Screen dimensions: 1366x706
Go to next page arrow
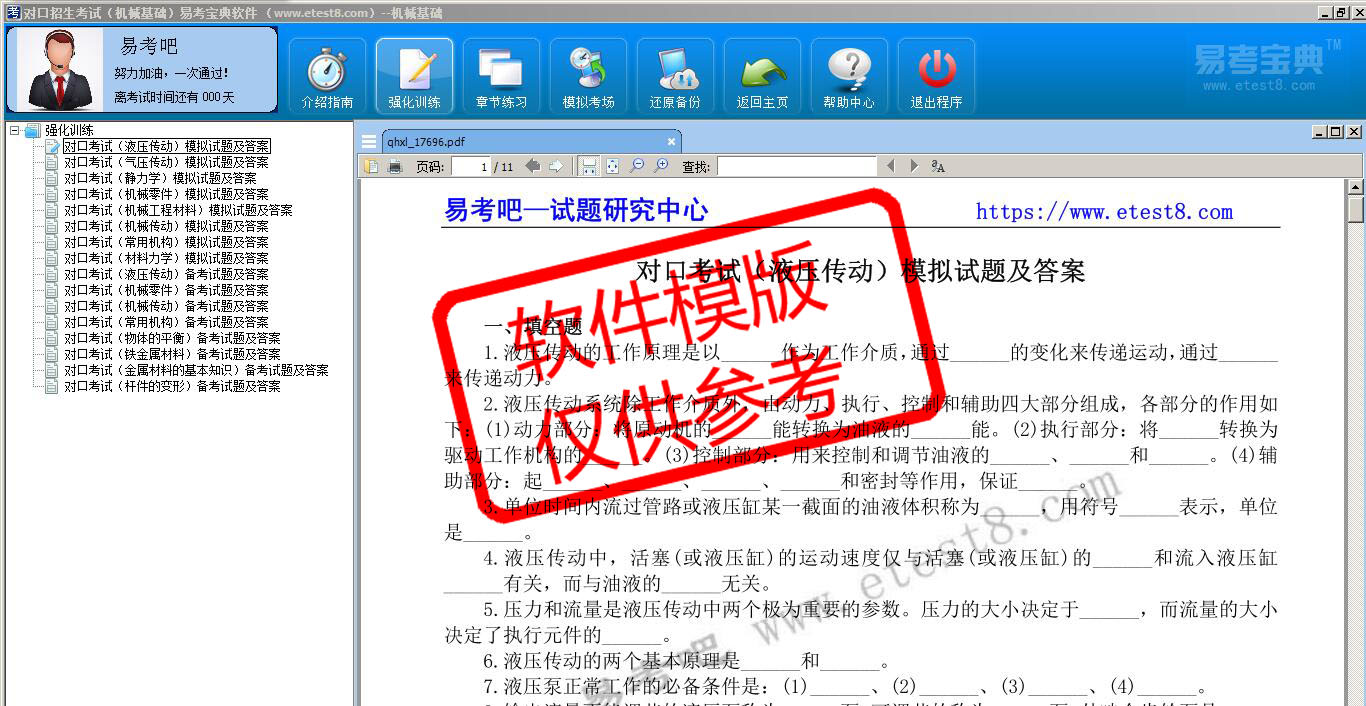[x=556, y=166]
